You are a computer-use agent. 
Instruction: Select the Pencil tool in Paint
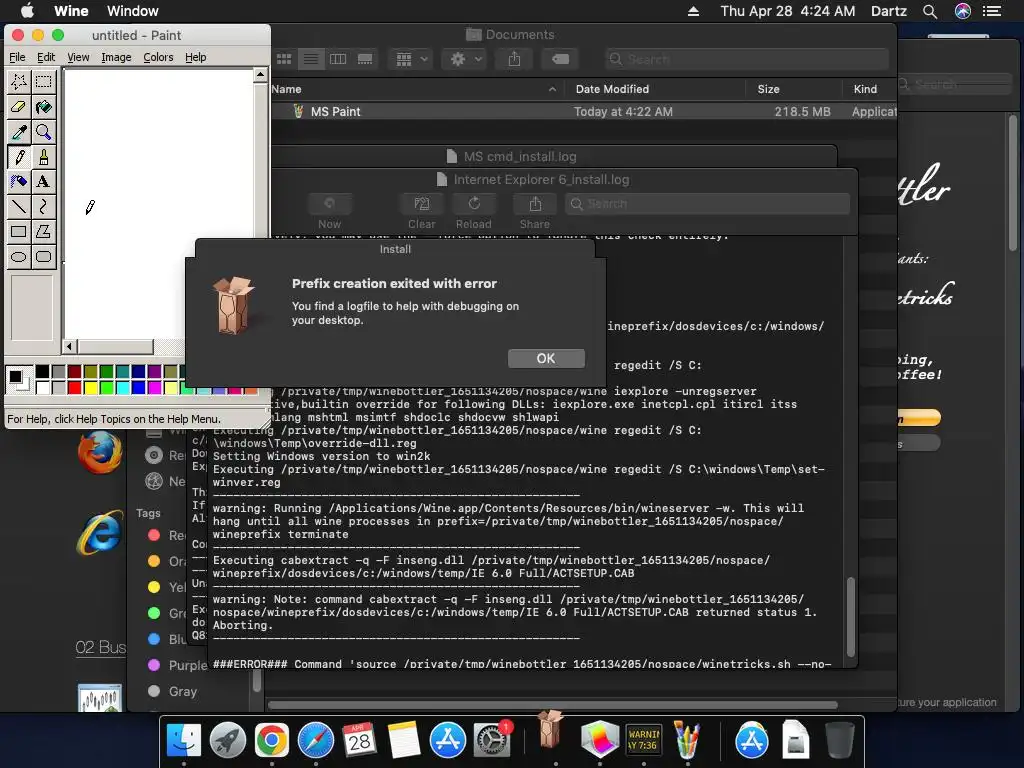pos(19,157)
